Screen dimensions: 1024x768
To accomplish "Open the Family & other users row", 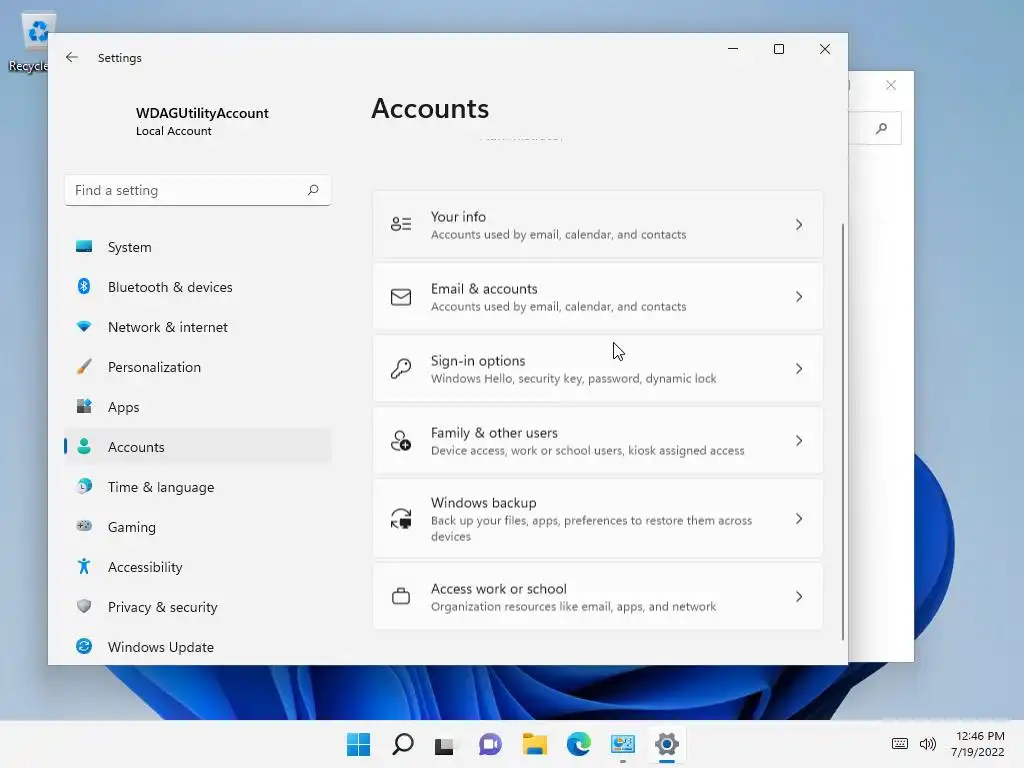I will [598, 441].
